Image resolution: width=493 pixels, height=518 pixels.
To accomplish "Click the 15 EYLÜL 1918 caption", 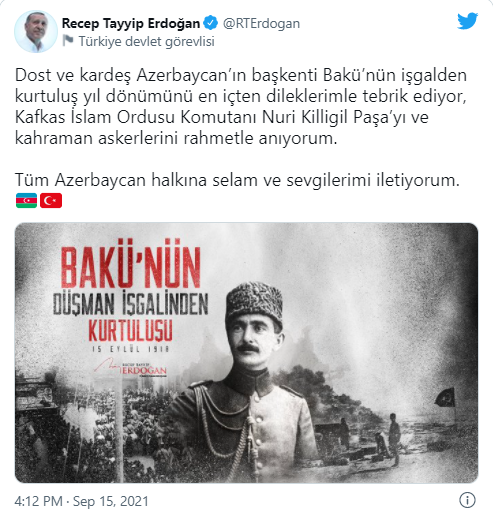I will (x=130, y=349).
